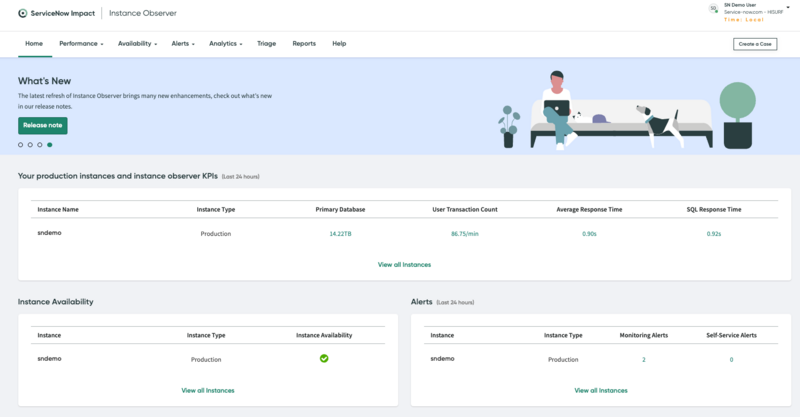This screenshot has height=417, width=800.
Task: Expand the user menu caret at top right
Action: coord(788,8)
